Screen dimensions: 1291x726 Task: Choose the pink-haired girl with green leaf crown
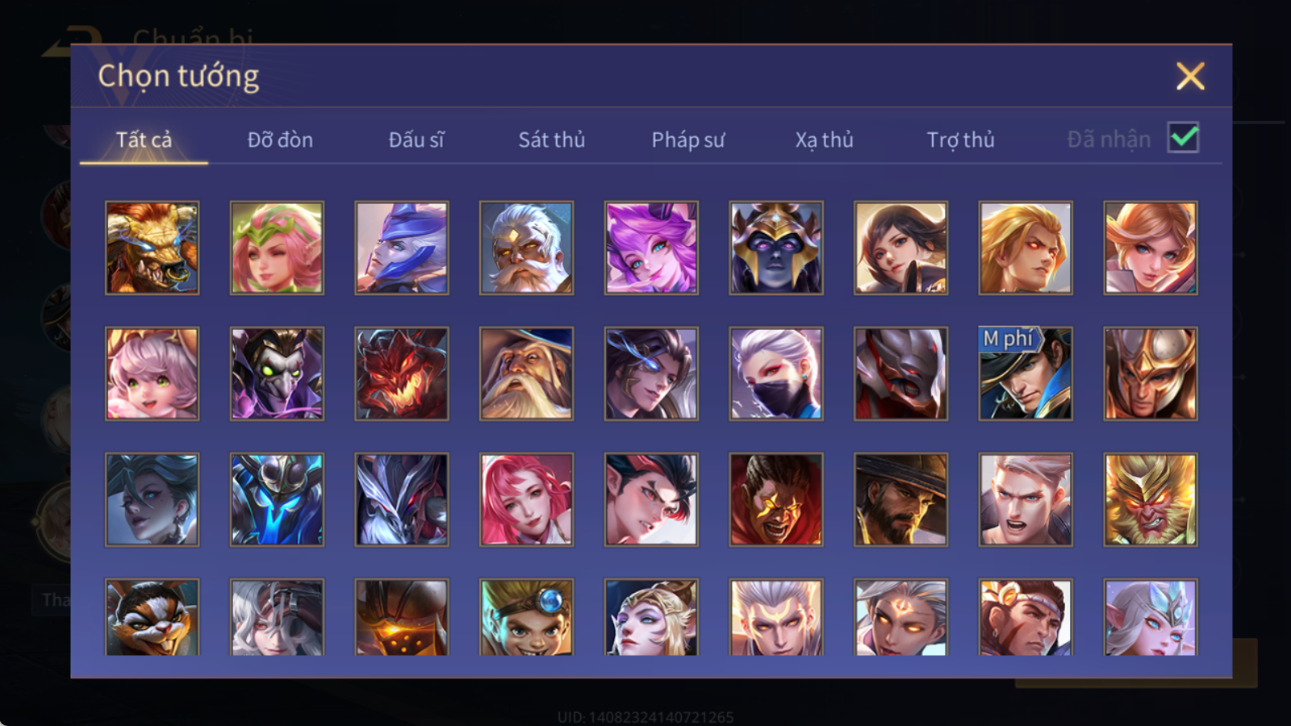click(277, 248)
